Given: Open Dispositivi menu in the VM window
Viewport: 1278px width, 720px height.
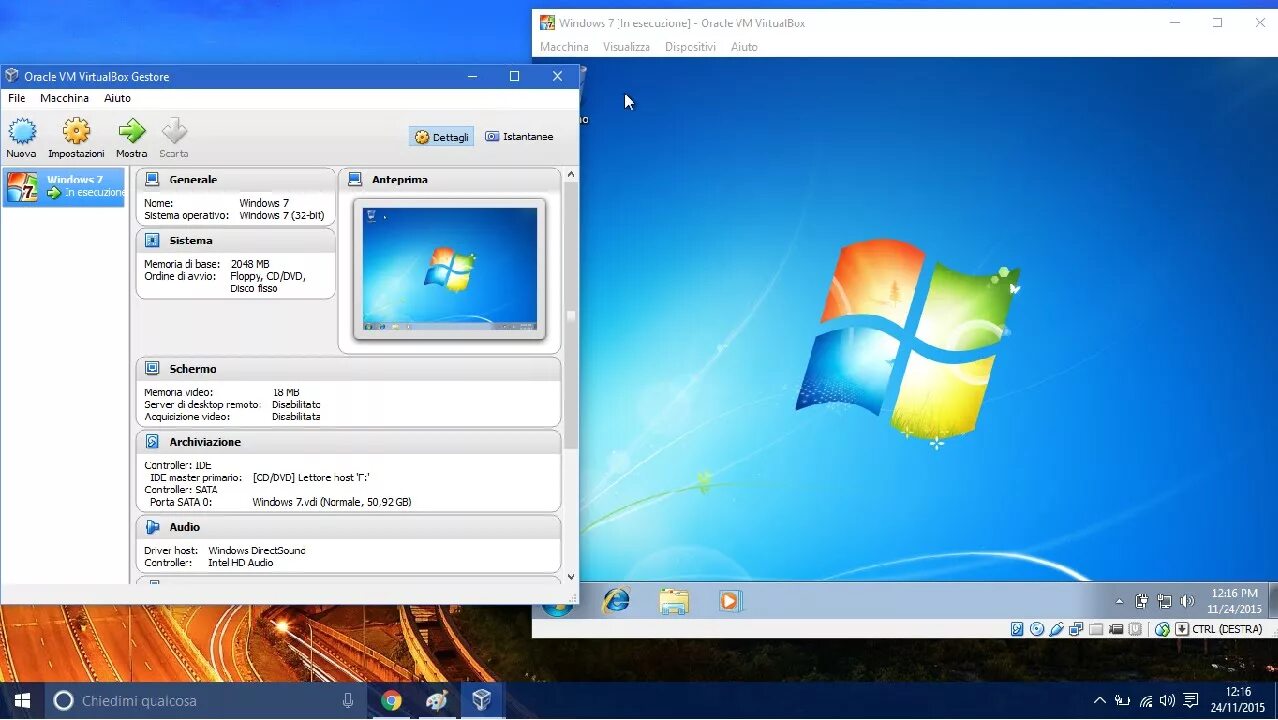Looking at the screenshot, I should point(690,47).
